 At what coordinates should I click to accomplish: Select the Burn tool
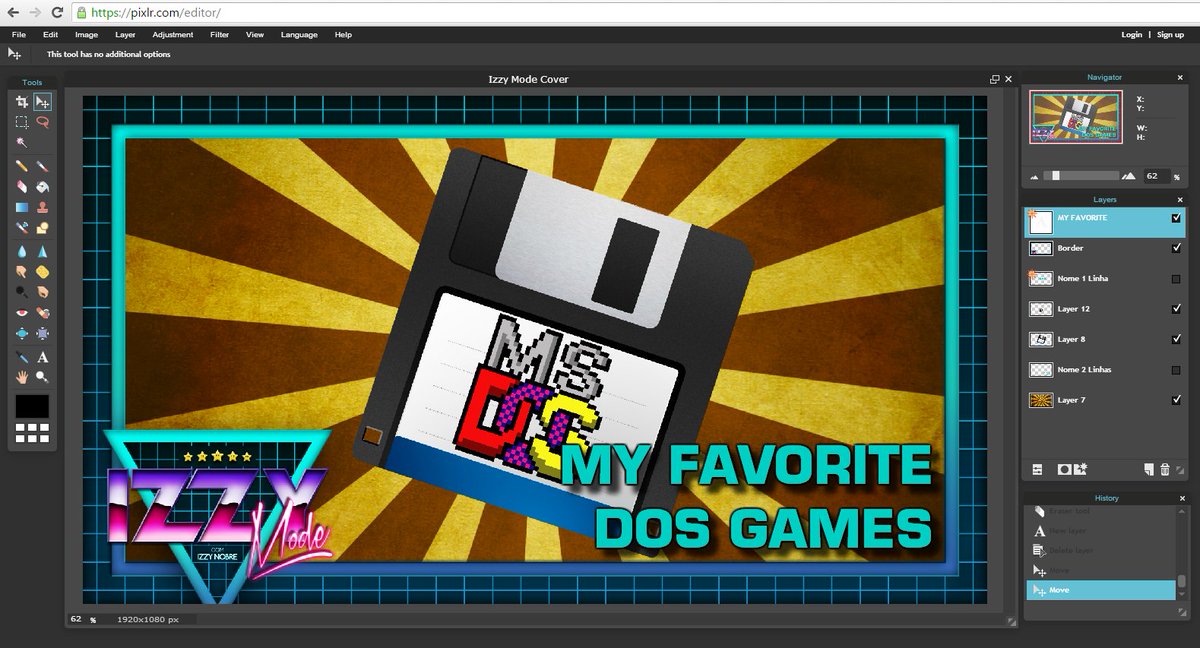(42, 292)
